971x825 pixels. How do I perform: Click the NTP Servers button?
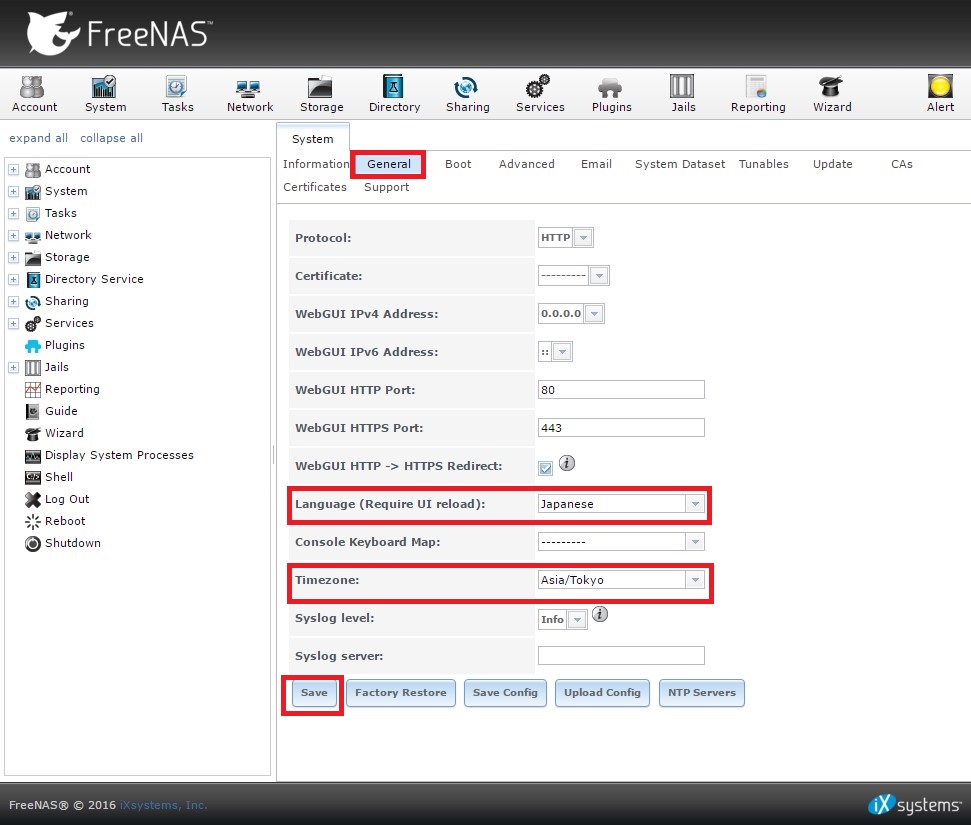(702, 692)
